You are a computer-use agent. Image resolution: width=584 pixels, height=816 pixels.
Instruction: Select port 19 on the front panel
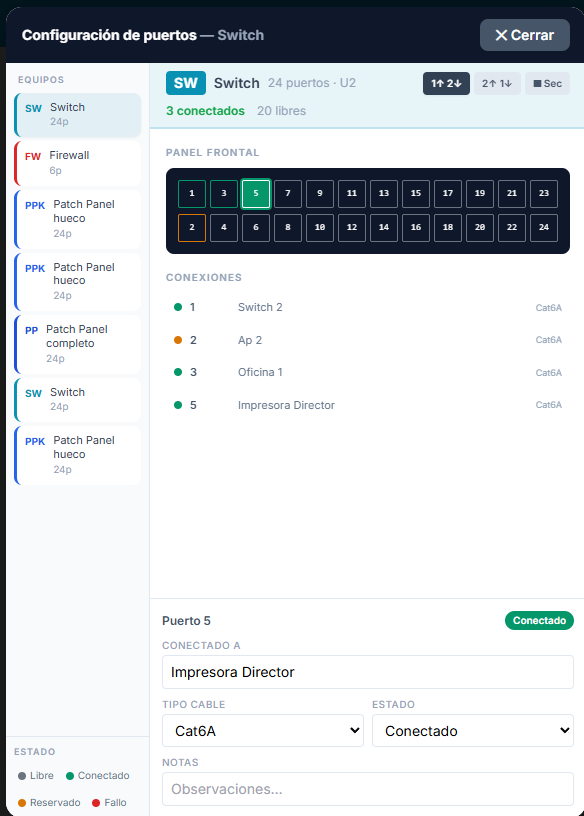point(480,194)
